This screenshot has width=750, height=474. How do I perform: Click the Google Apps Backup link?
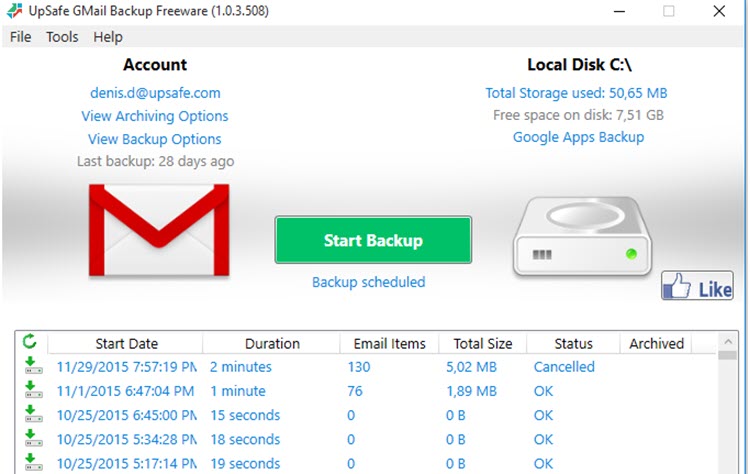578,137
